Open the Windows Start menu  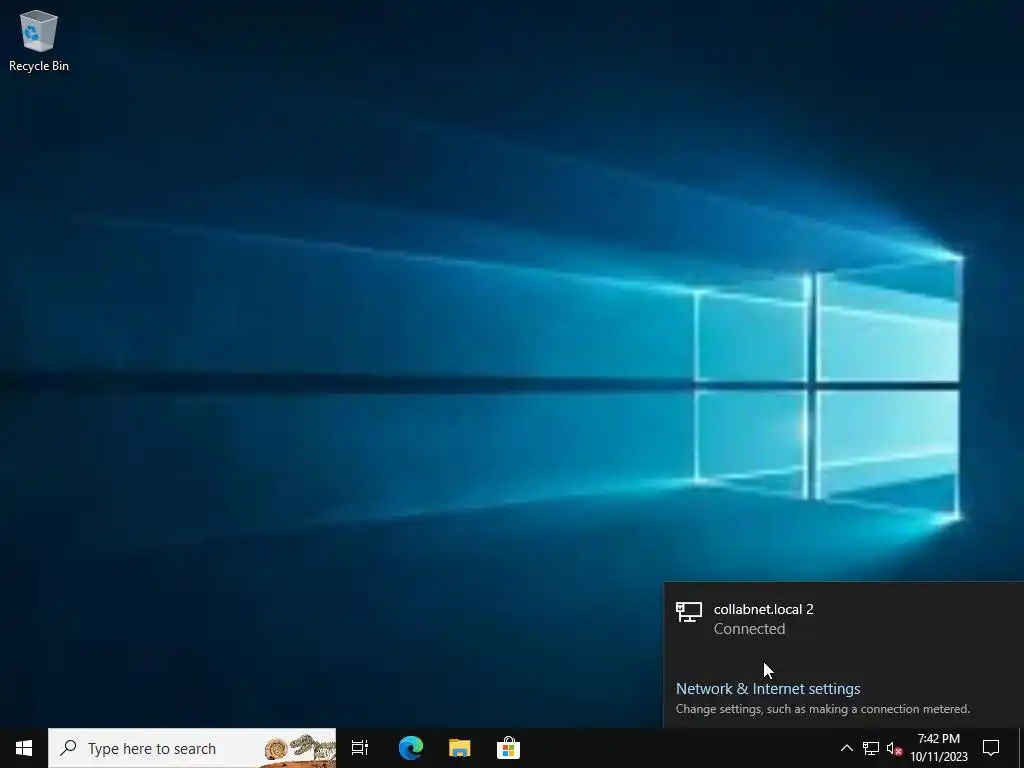24,748
